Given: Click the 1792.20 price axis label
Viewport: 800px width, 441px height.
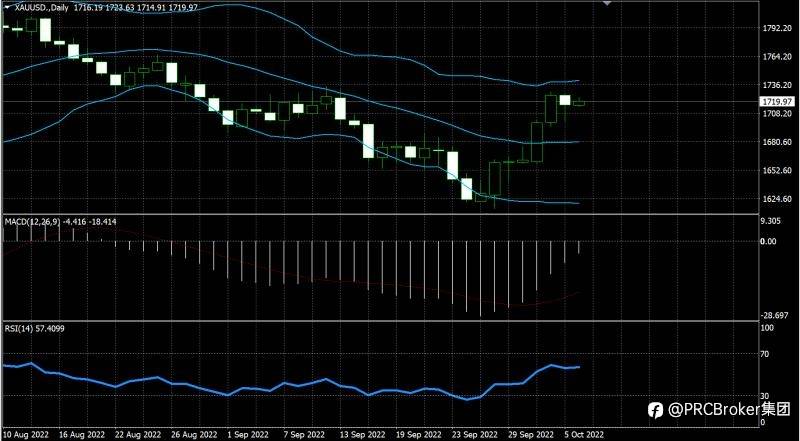Looking at the screenshot, I should [776, 29].
